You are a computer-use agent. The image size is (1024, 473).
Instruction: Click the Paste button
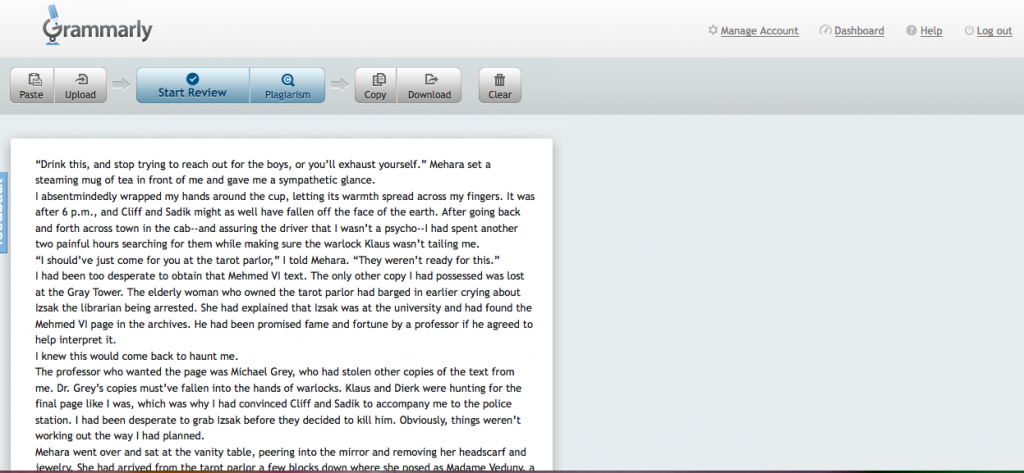(32, 86)
